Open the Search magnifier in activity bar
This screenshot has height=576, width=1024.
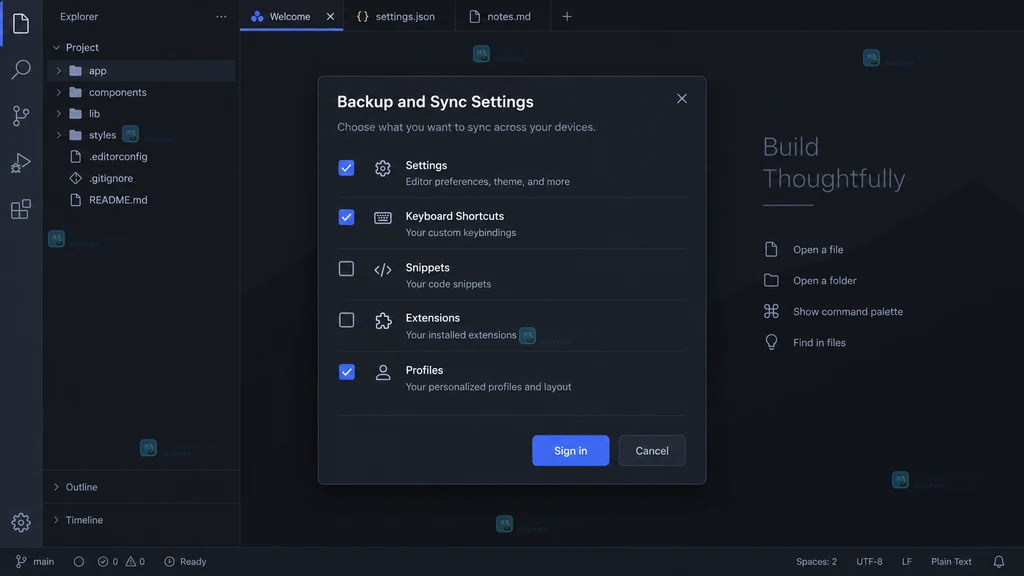(x=21, y=69)
